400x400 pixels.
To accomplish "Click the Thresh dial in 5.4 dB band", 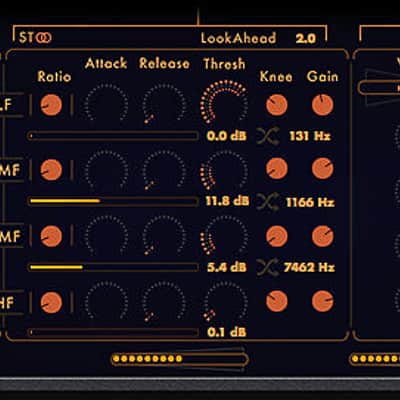I will (224, 235).
